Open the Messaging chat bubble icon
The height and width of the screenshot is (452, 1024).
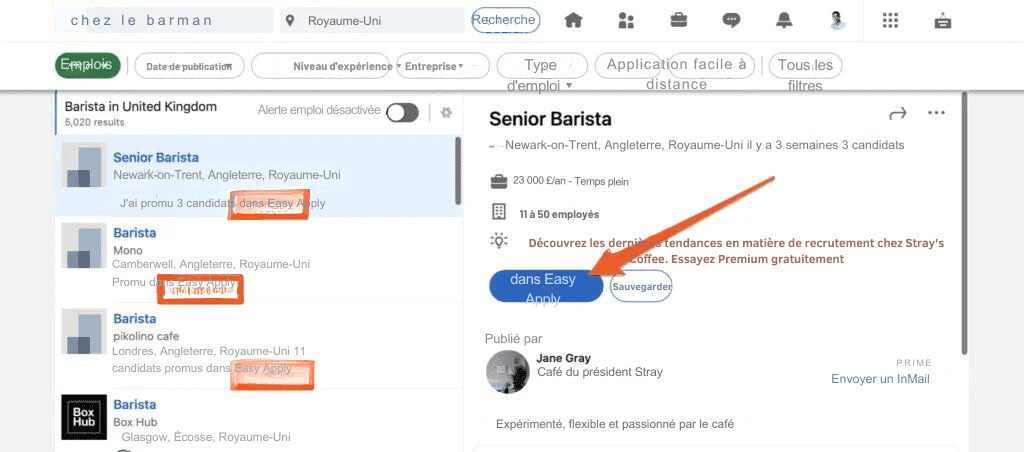(x=731, y=21)
